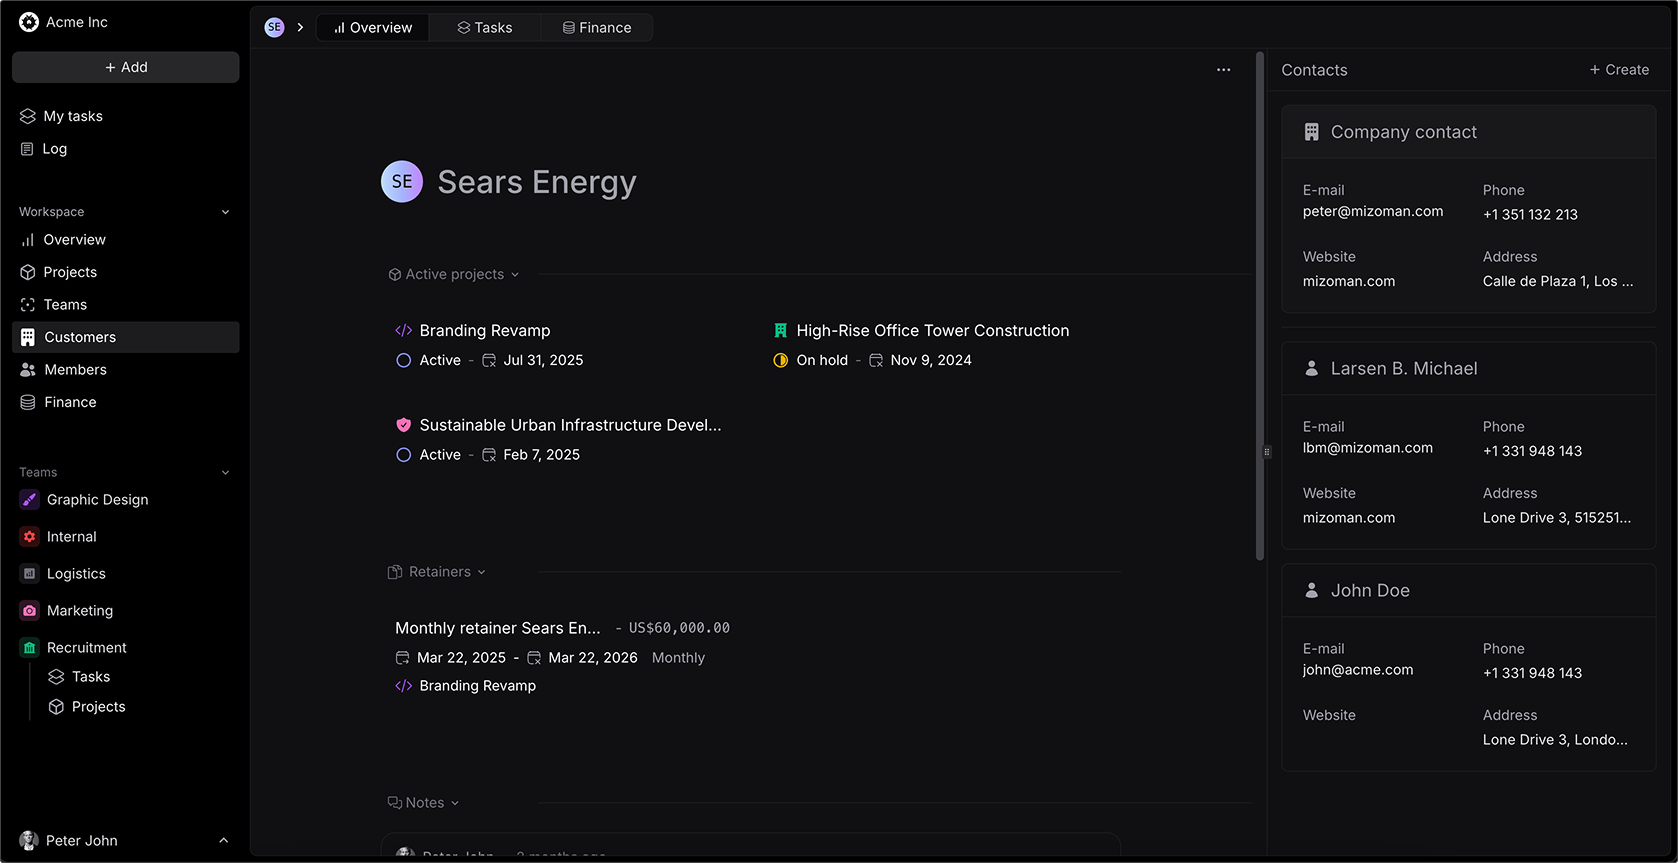Click the Recruitment team icon
Screen dimensions: 1678x863
click(30, 648)
